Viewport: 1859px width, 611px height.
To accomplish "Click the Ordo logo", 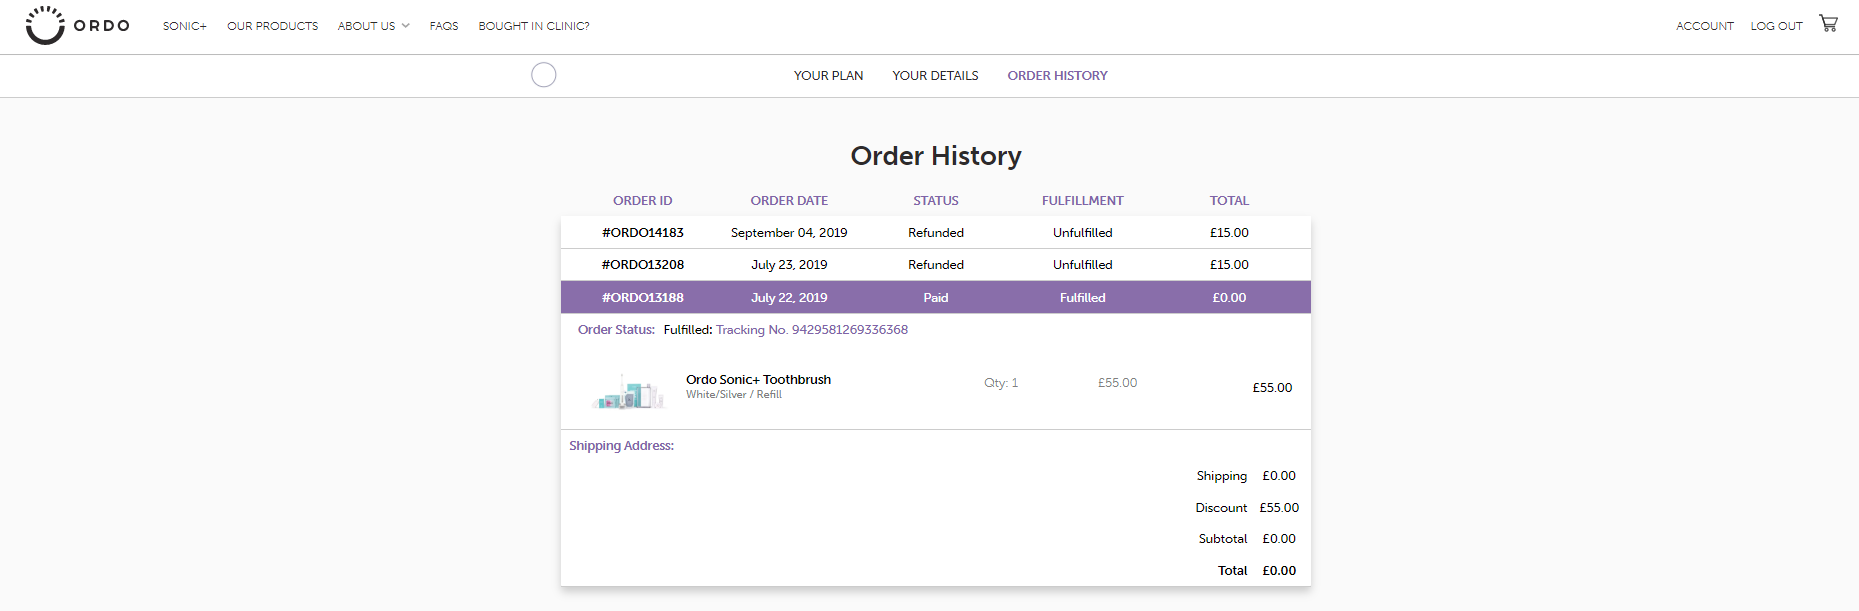I will [77, 25].
